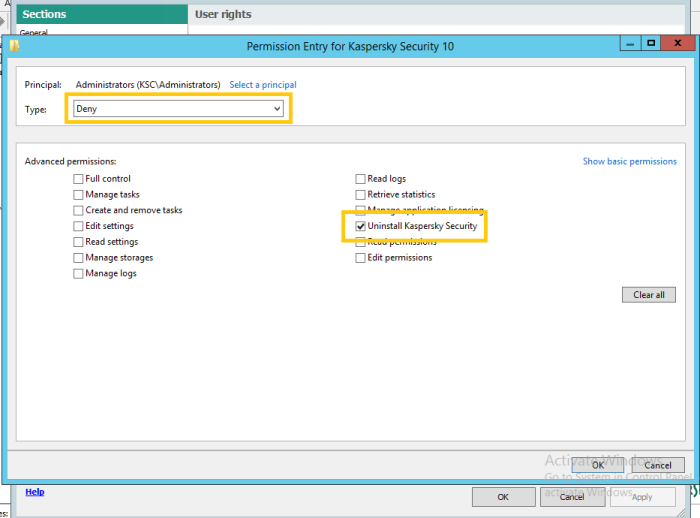Enable the Edit settings permission
The image size is (700, 518).
[x=78, y=226]
